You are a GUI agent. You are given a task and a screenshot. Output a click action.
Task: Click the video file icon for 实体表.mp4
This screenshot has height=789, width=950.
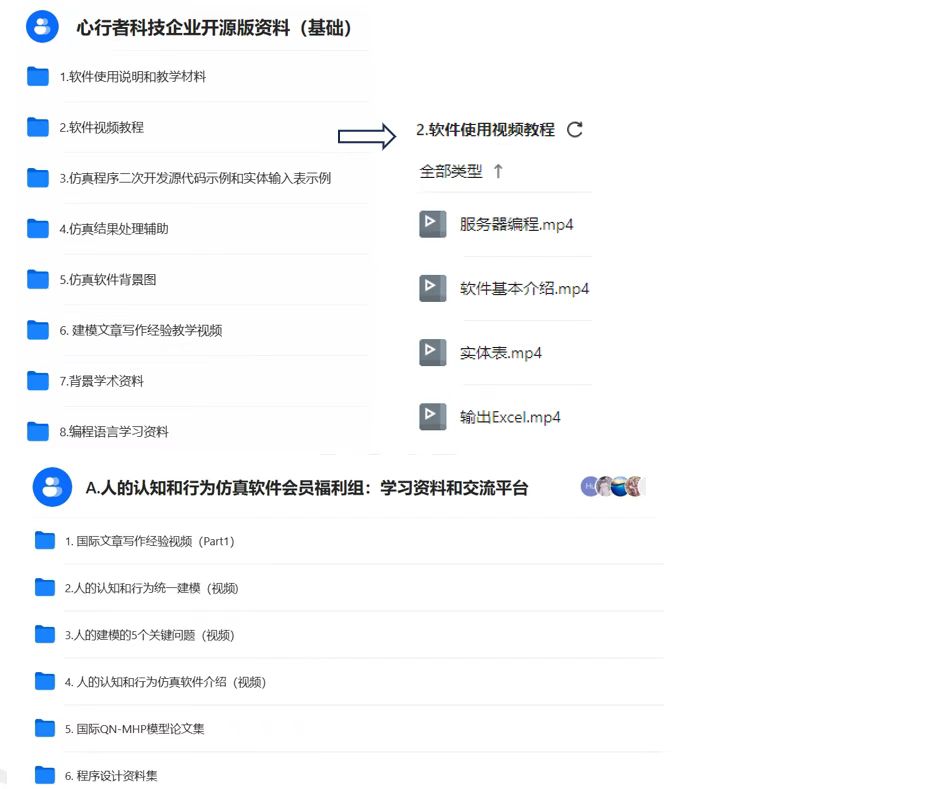(x=432, y=353)
